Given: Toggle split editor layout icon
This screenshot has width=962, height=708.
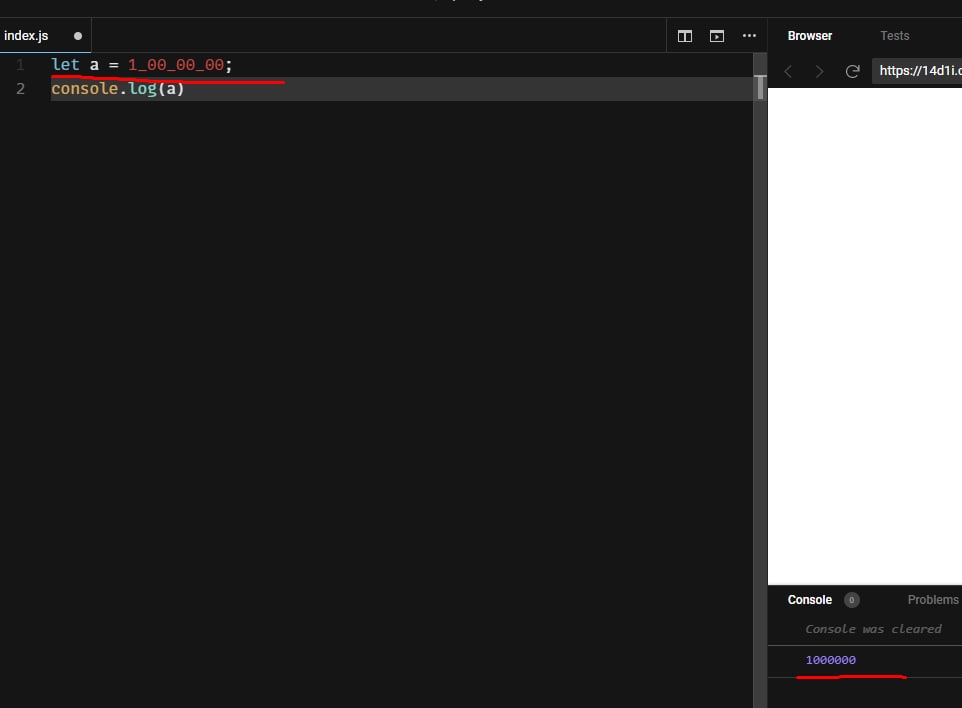Looking at the screenshot, I should point(685,36).
